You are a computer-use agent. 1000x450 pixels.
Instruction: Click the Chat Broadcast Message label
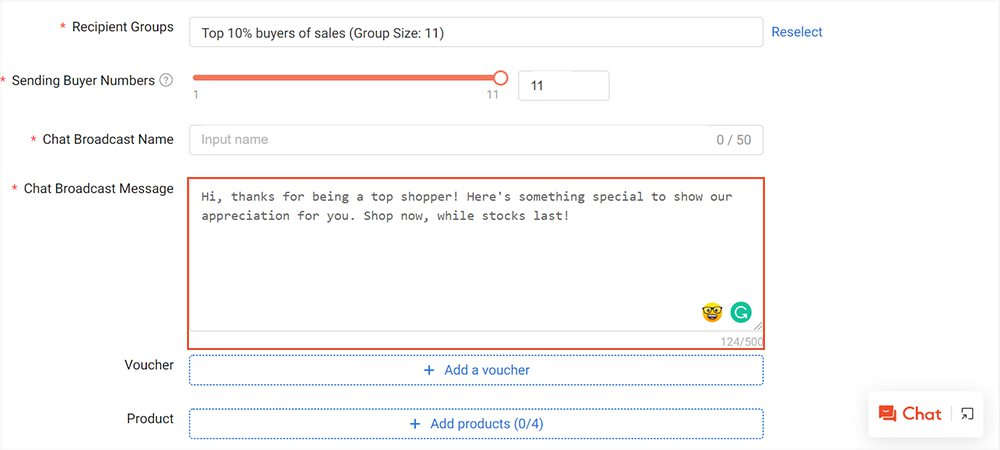[x=99, y=189]
